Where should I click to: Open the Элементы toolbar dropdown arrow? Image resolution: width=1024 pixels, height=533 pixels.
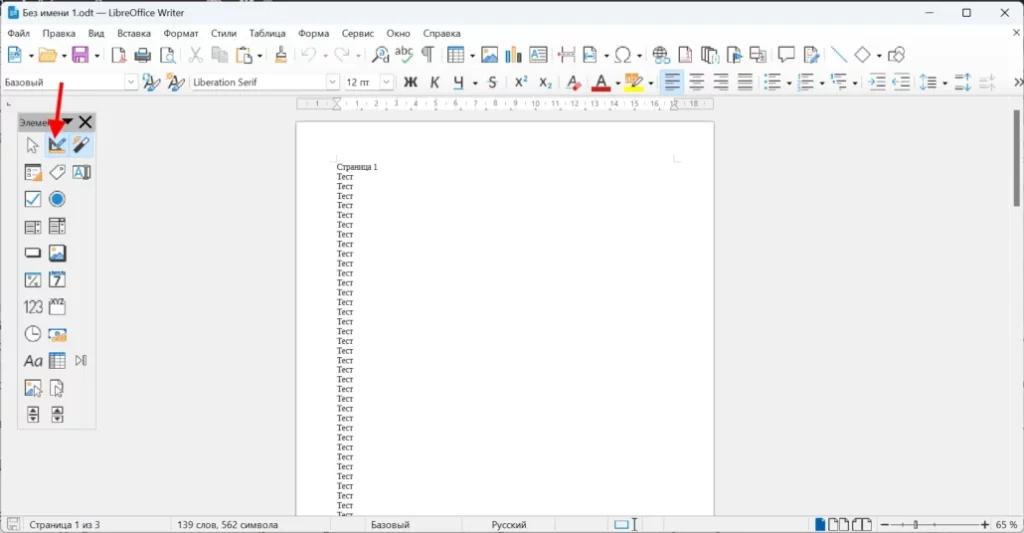[68, 122]
